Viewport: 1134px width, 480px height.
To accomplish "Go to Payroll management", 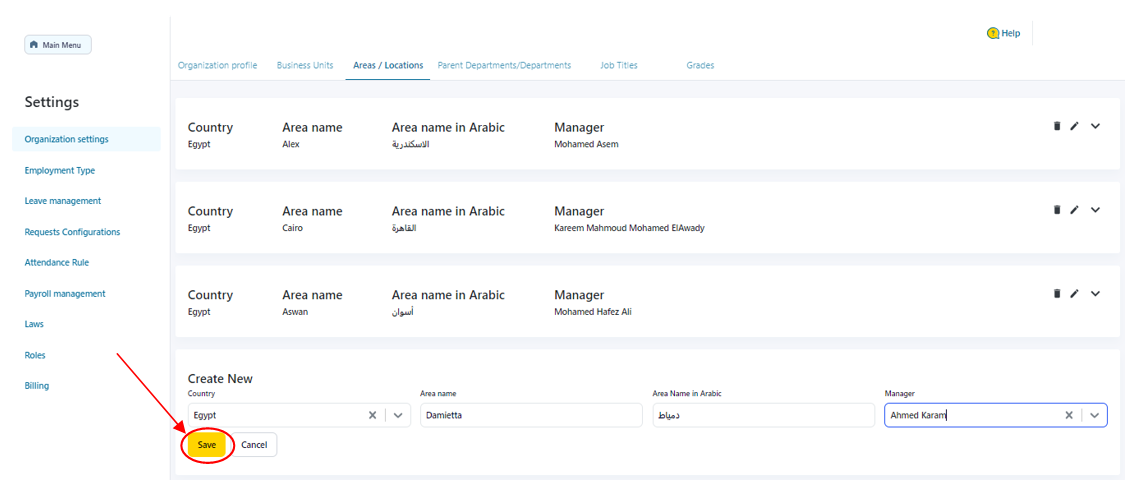I will [x=65, y=293].
